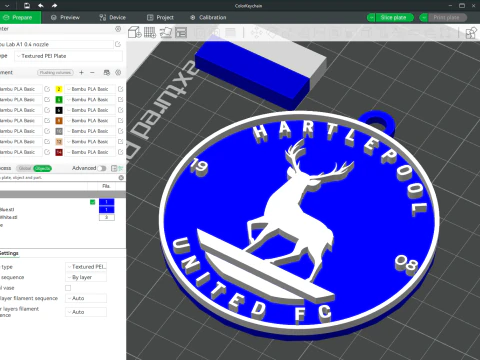480x360 pixels.
Task: Open Bambu PLA Basic dropdown beside yellow swatch
Action: (90, 89)
